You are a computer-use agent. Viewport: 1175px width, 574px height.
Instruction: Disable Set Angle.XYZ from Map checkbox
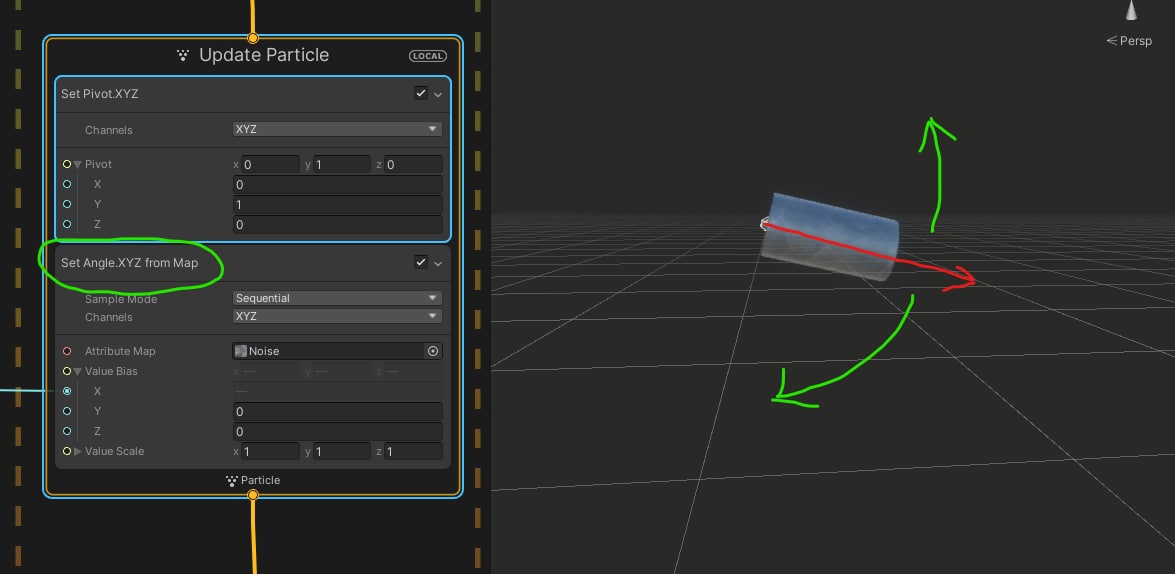[x=420, y=262]
